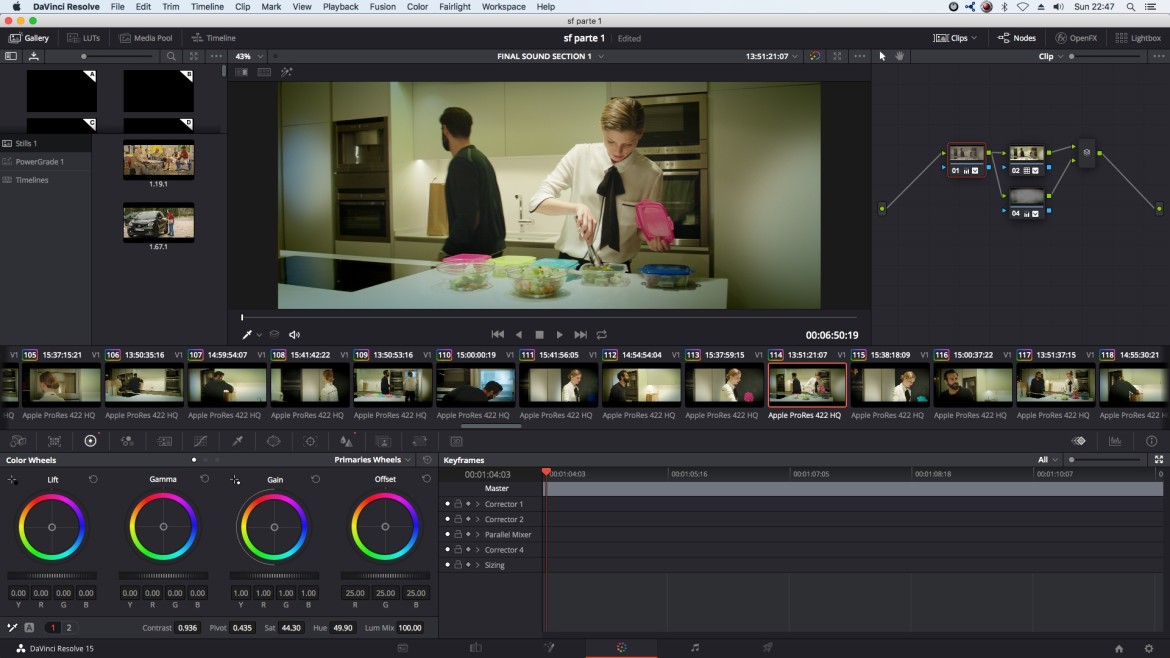Open the Workspace menu
The width and height of the screenshot is (1170, 658).
point(504,7)
